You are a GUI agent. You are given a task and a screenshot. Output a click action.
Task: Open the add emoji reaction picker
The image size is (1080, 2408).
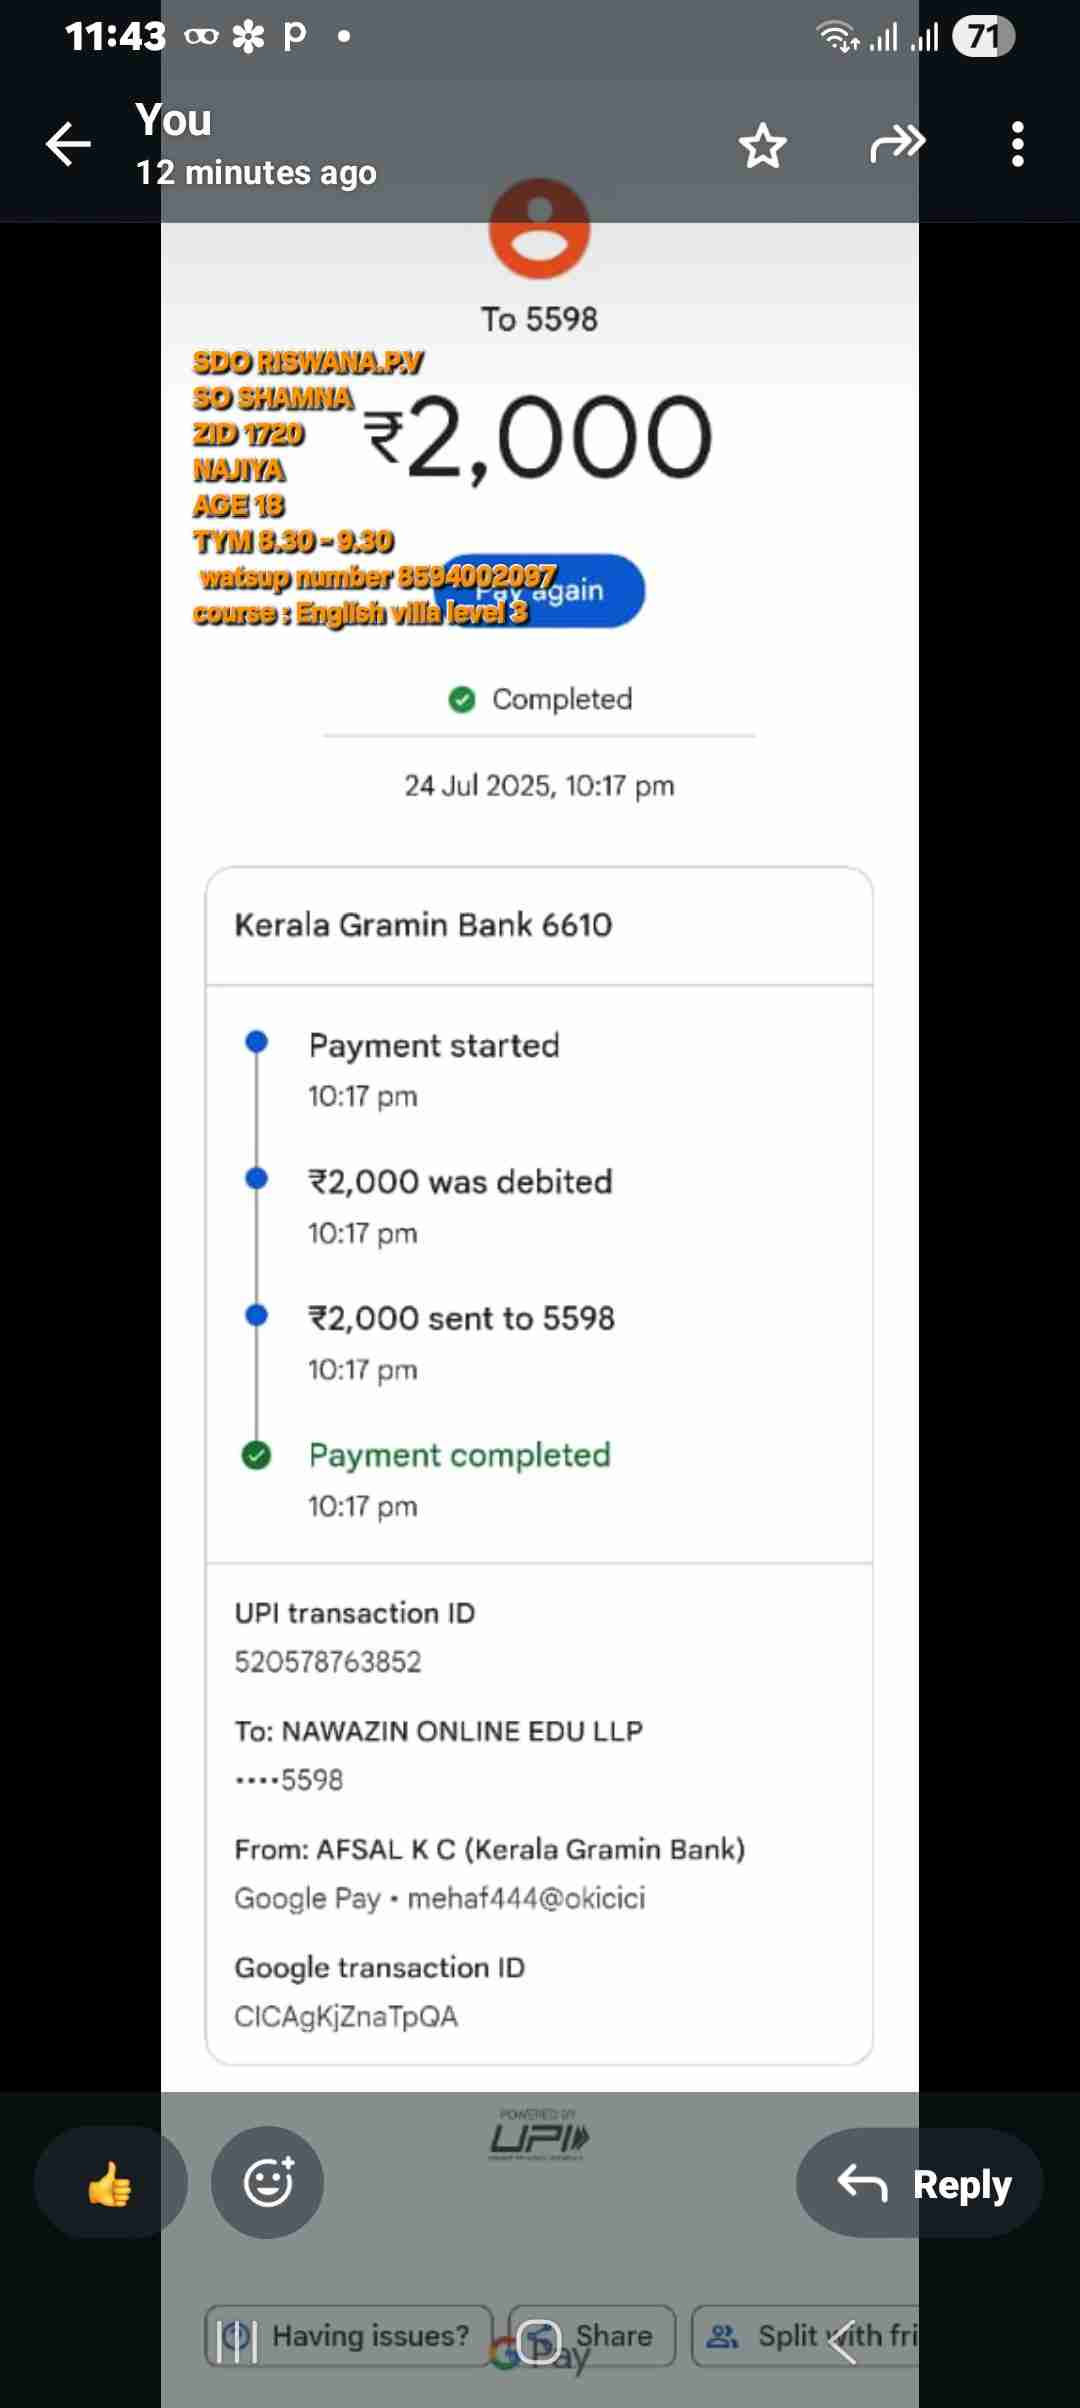coord(268,2182)
